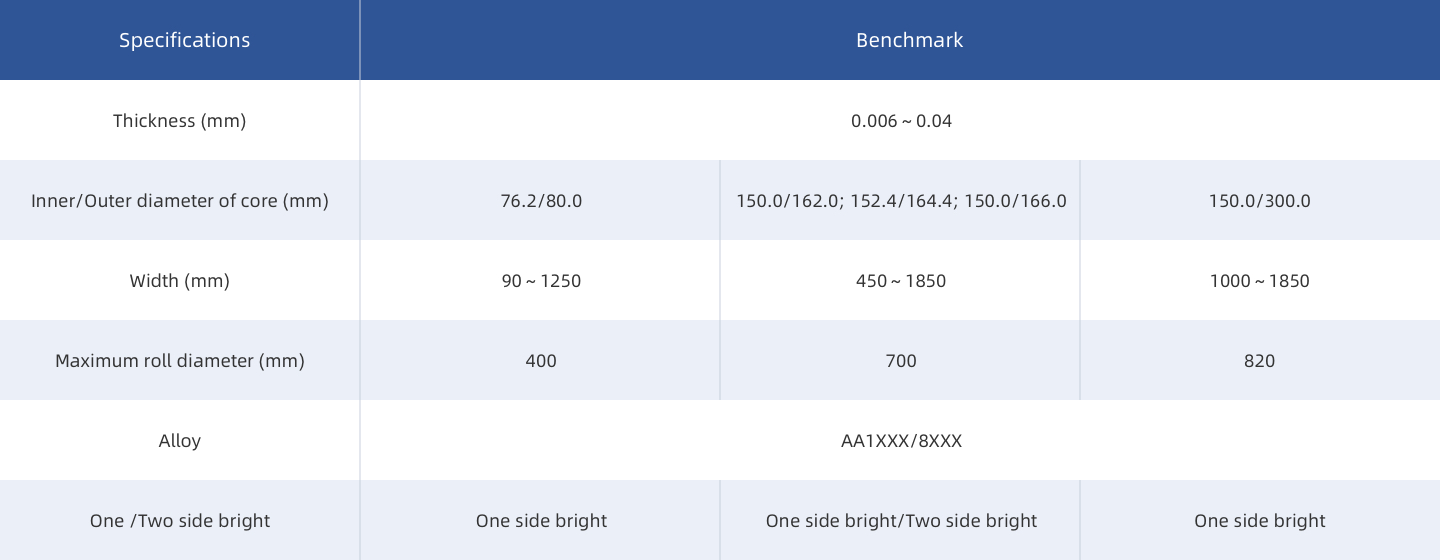
Task: Click the 76.2/80.0 core diameter cell
Action: pyautogui.click(x=541, y=201)
